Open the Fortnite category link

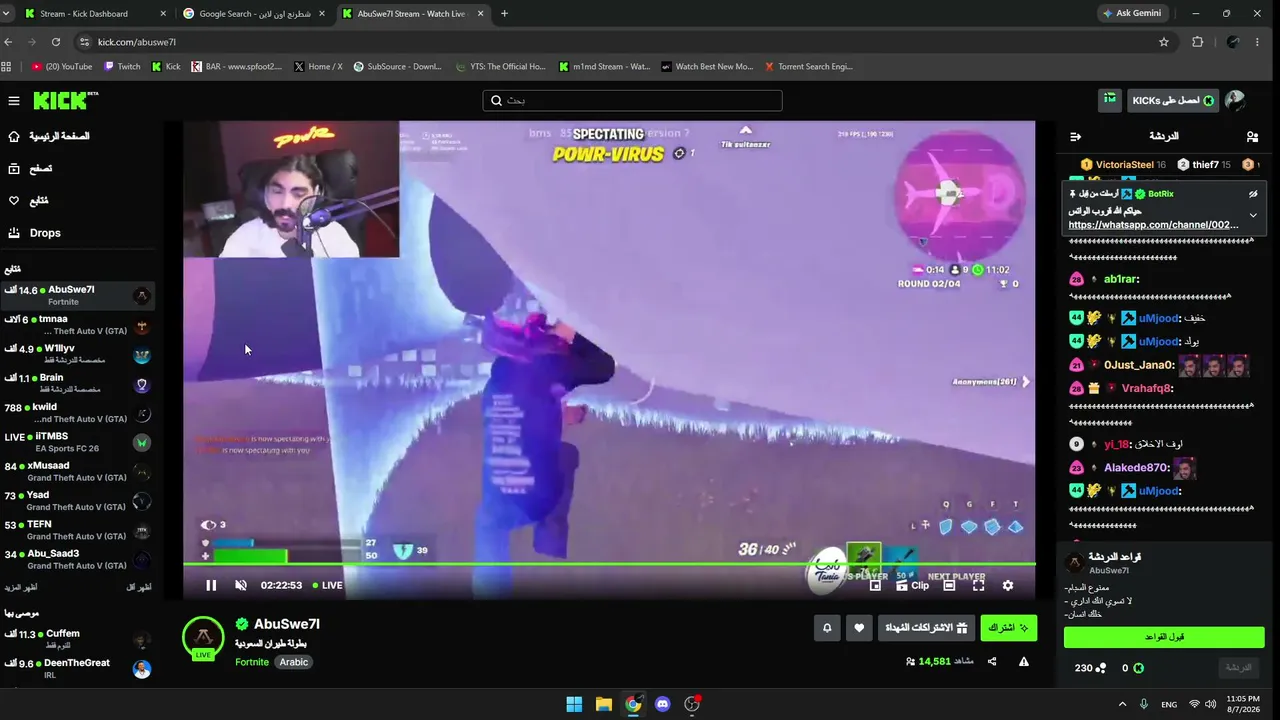tap(252, 662)
